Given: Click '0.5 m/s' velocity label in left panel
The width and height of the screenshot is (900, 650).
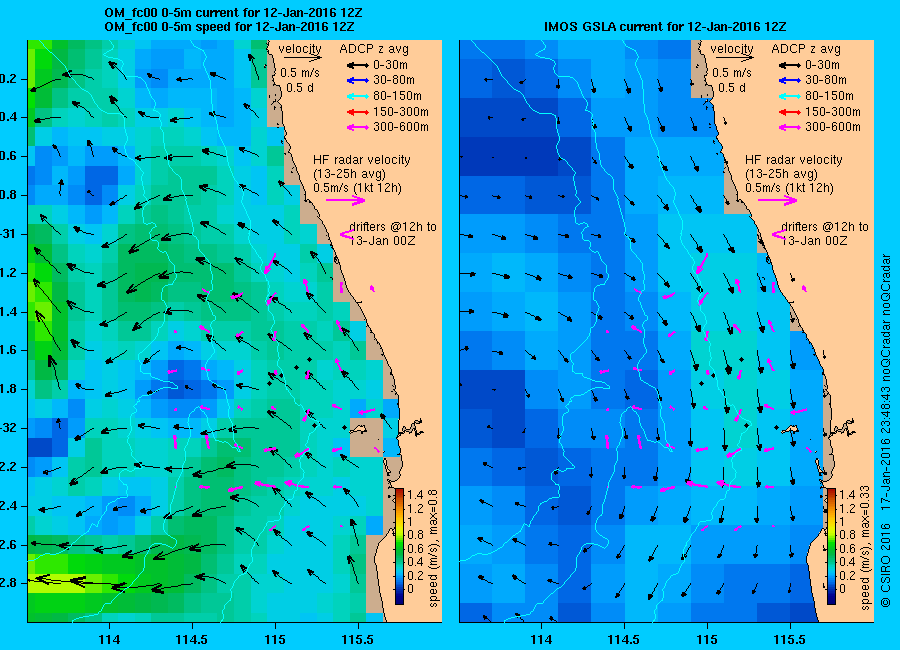Looking at the screenshot, I should click(x=300, y=73).
